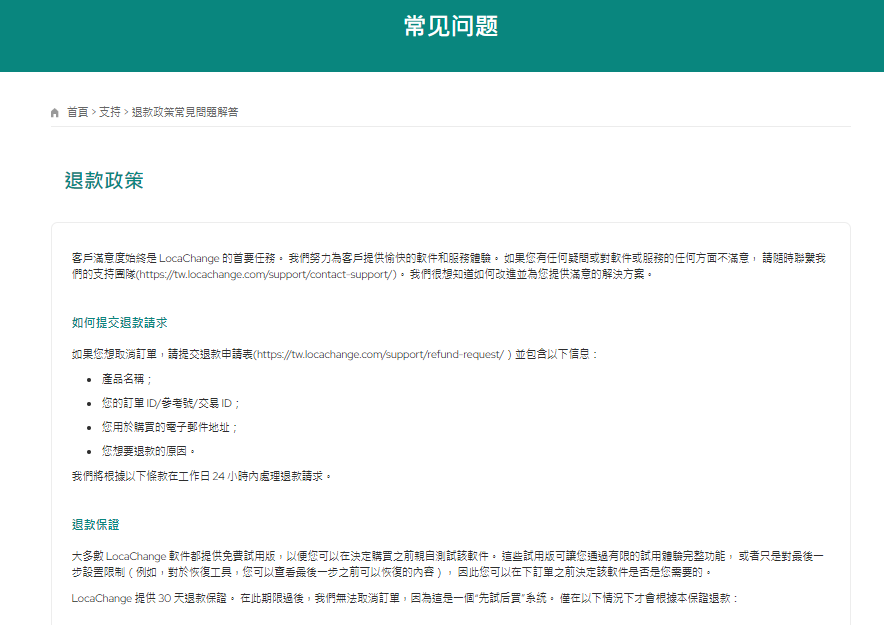Click 退款政策常見問題解答 breadcrumb text
The width and height of the screenshot is (884, 625).
(185, 112)
